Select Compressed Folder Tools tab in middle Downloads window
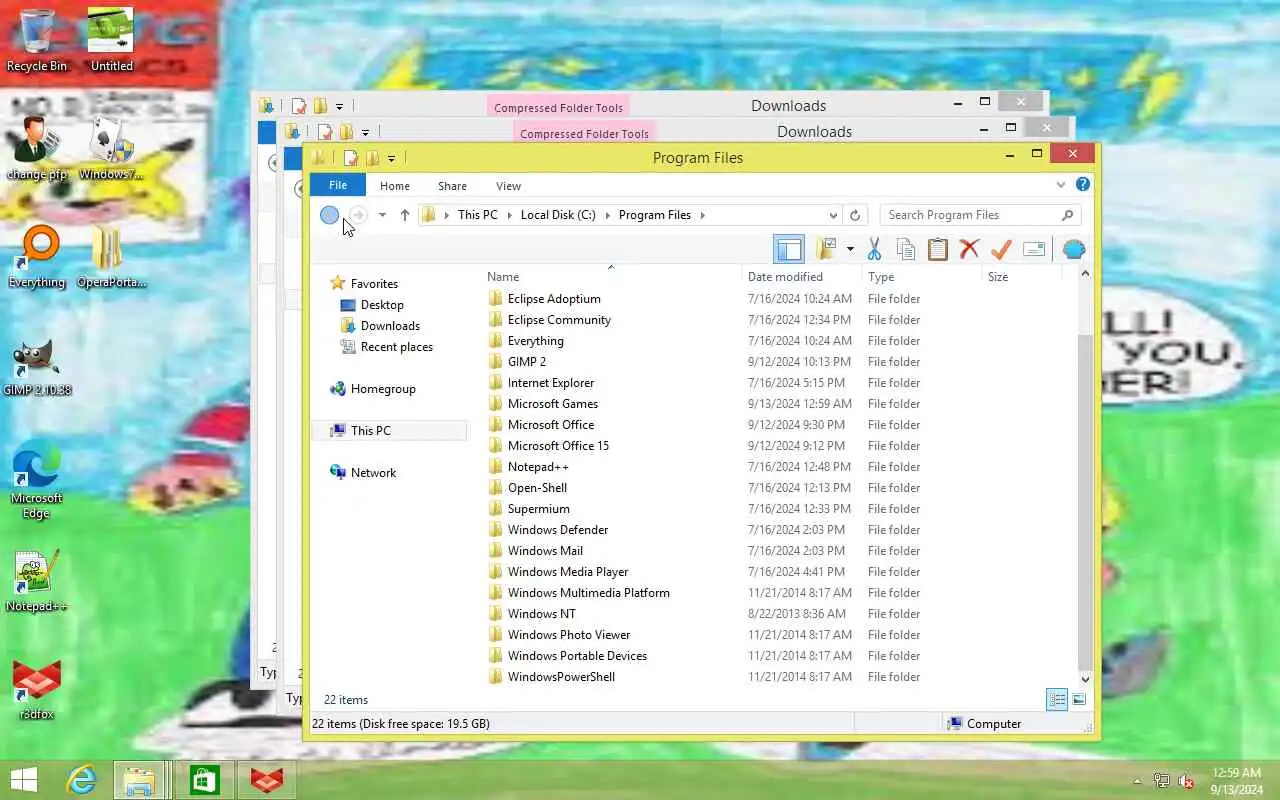Image resolution: width=1280 pixels, height=800 pixels. tap(584, 133)
